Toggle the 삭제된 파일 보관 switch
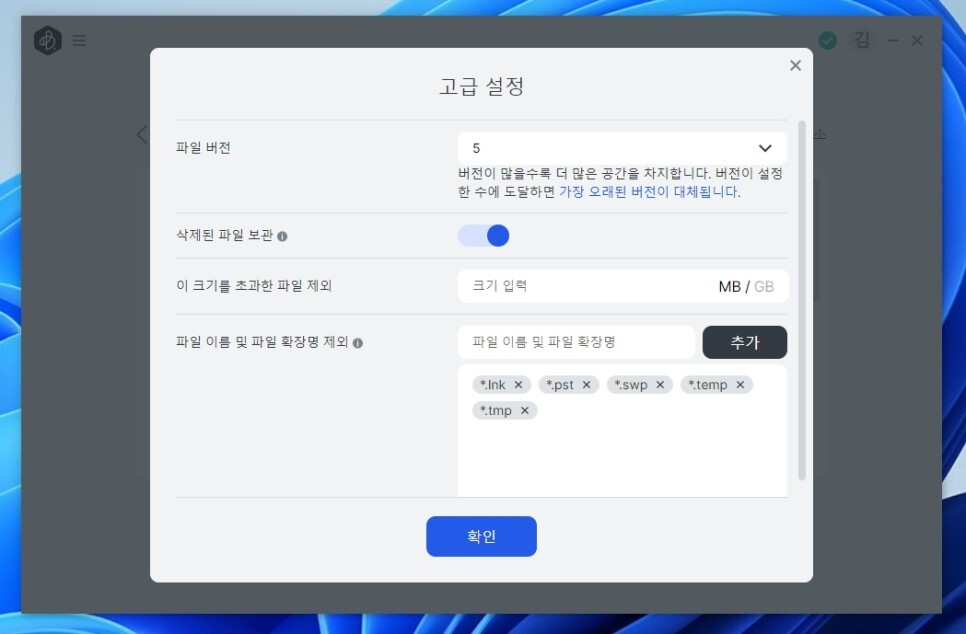This screenshot has width=966, height=634. (484, 235)
